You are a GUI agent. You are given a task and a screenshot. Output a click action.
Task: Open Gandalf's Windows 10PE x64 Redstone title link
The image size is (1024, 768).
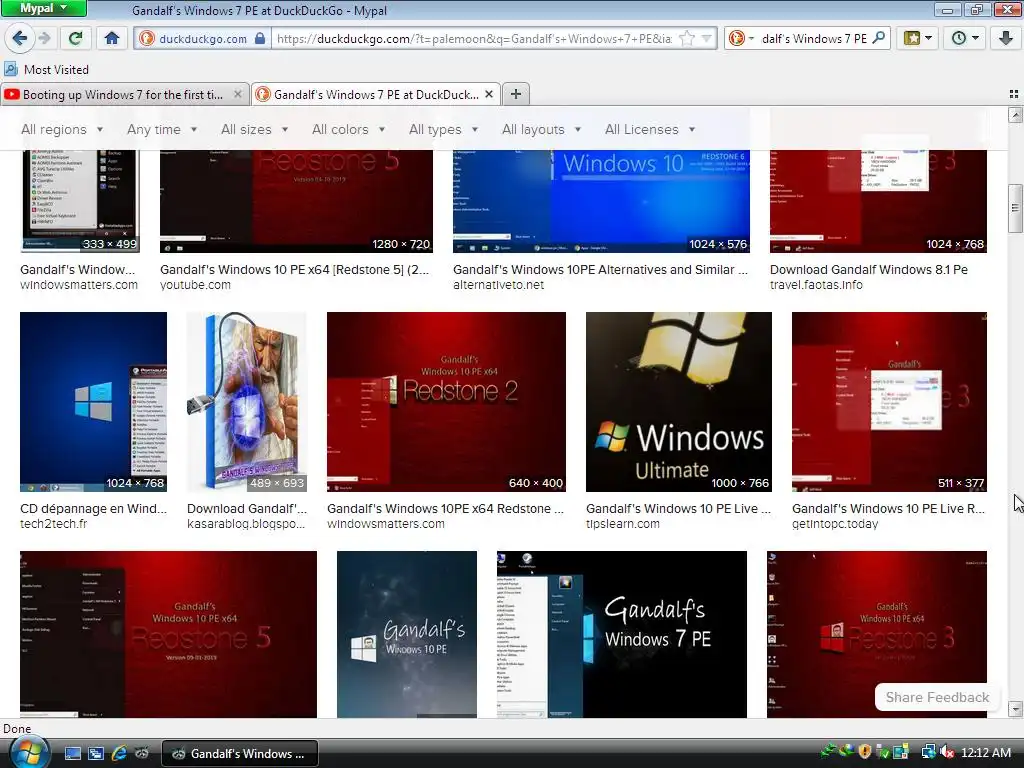[445, 509]
